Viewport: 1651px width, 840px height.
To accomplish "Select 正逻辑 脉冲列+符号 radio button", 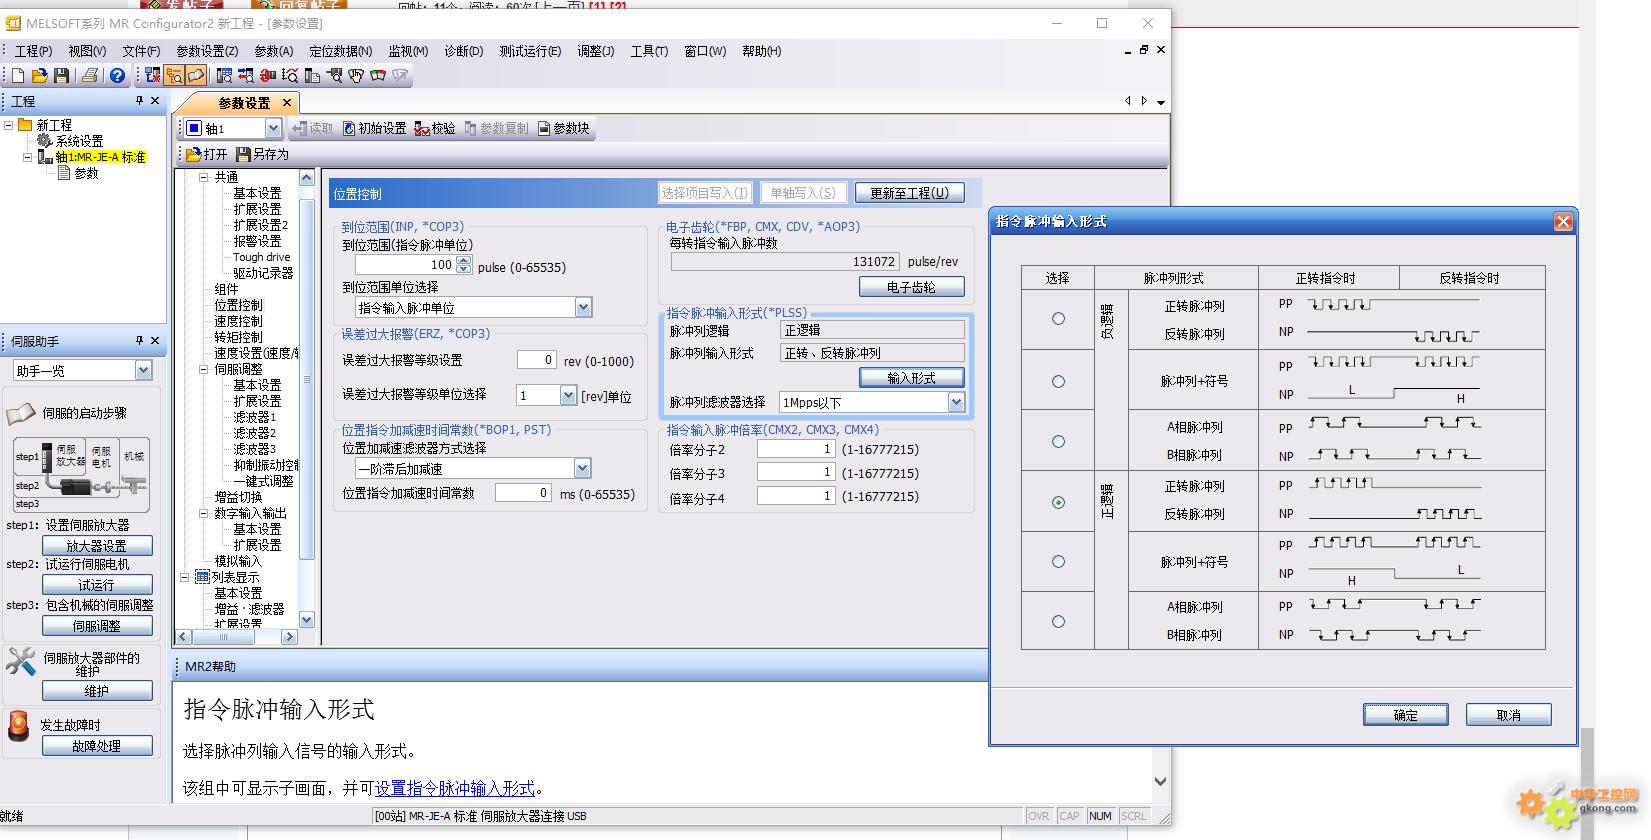I will tap(1058, 562).
